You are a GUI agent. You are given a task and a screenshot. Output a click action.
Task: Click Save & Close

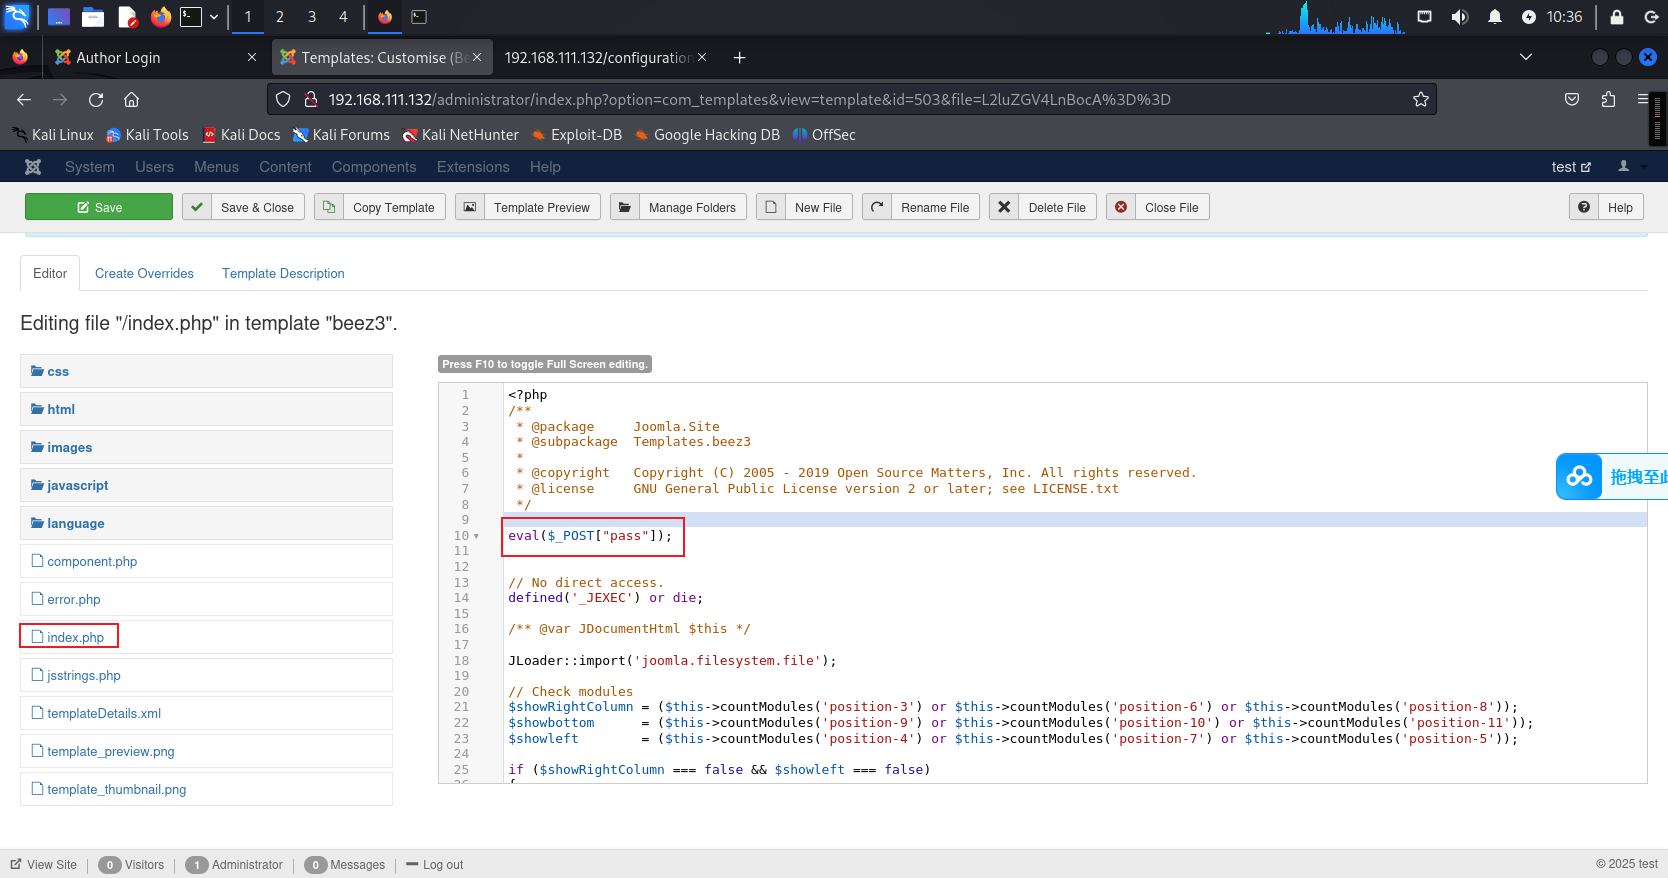click(x=244, y=207)
